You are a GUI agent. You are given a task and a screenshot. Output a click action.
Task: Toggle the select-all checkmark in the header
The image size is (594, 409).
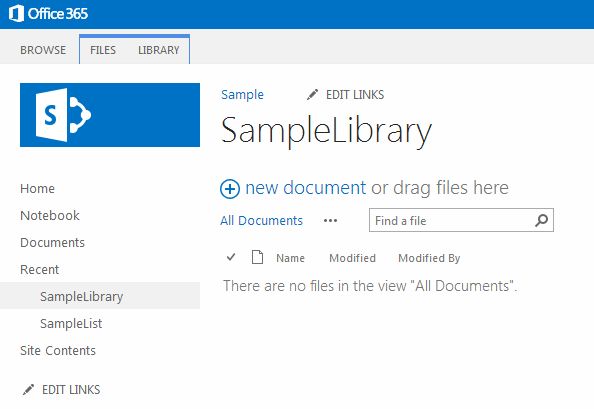point(231,258)
